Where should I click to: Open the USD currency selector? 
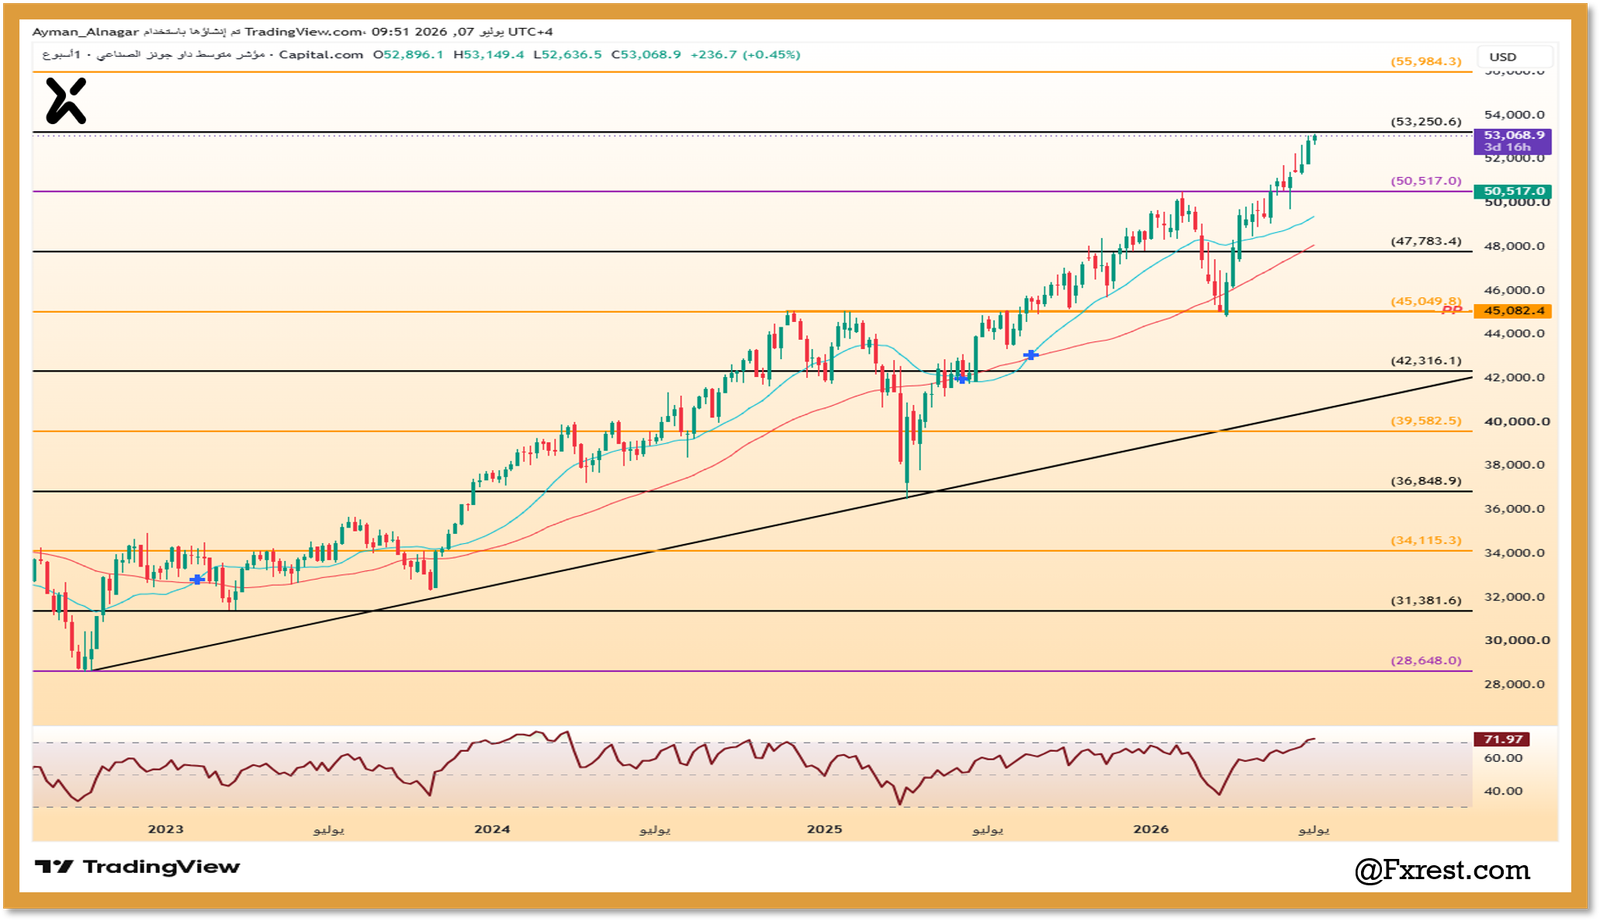(x=1515, y=57)
